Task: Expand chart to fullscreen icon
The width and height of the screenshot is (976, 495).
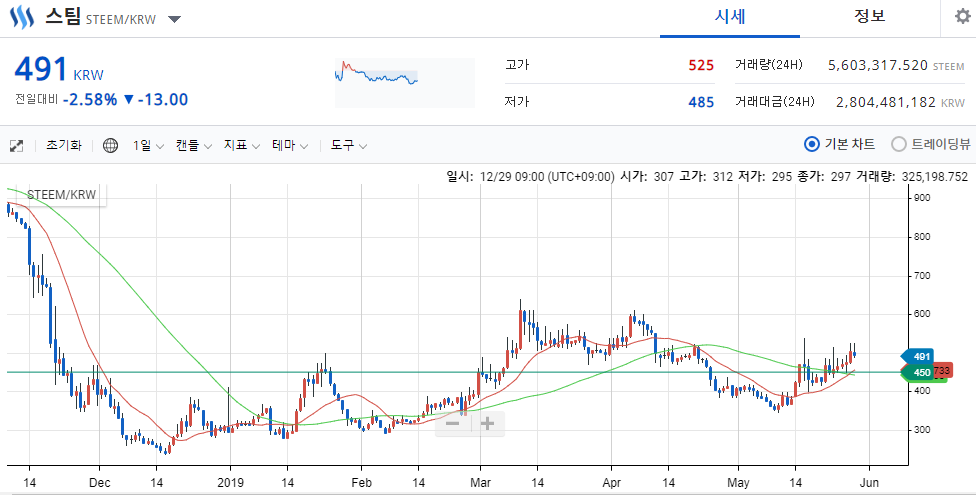Action: click(16, 146)
